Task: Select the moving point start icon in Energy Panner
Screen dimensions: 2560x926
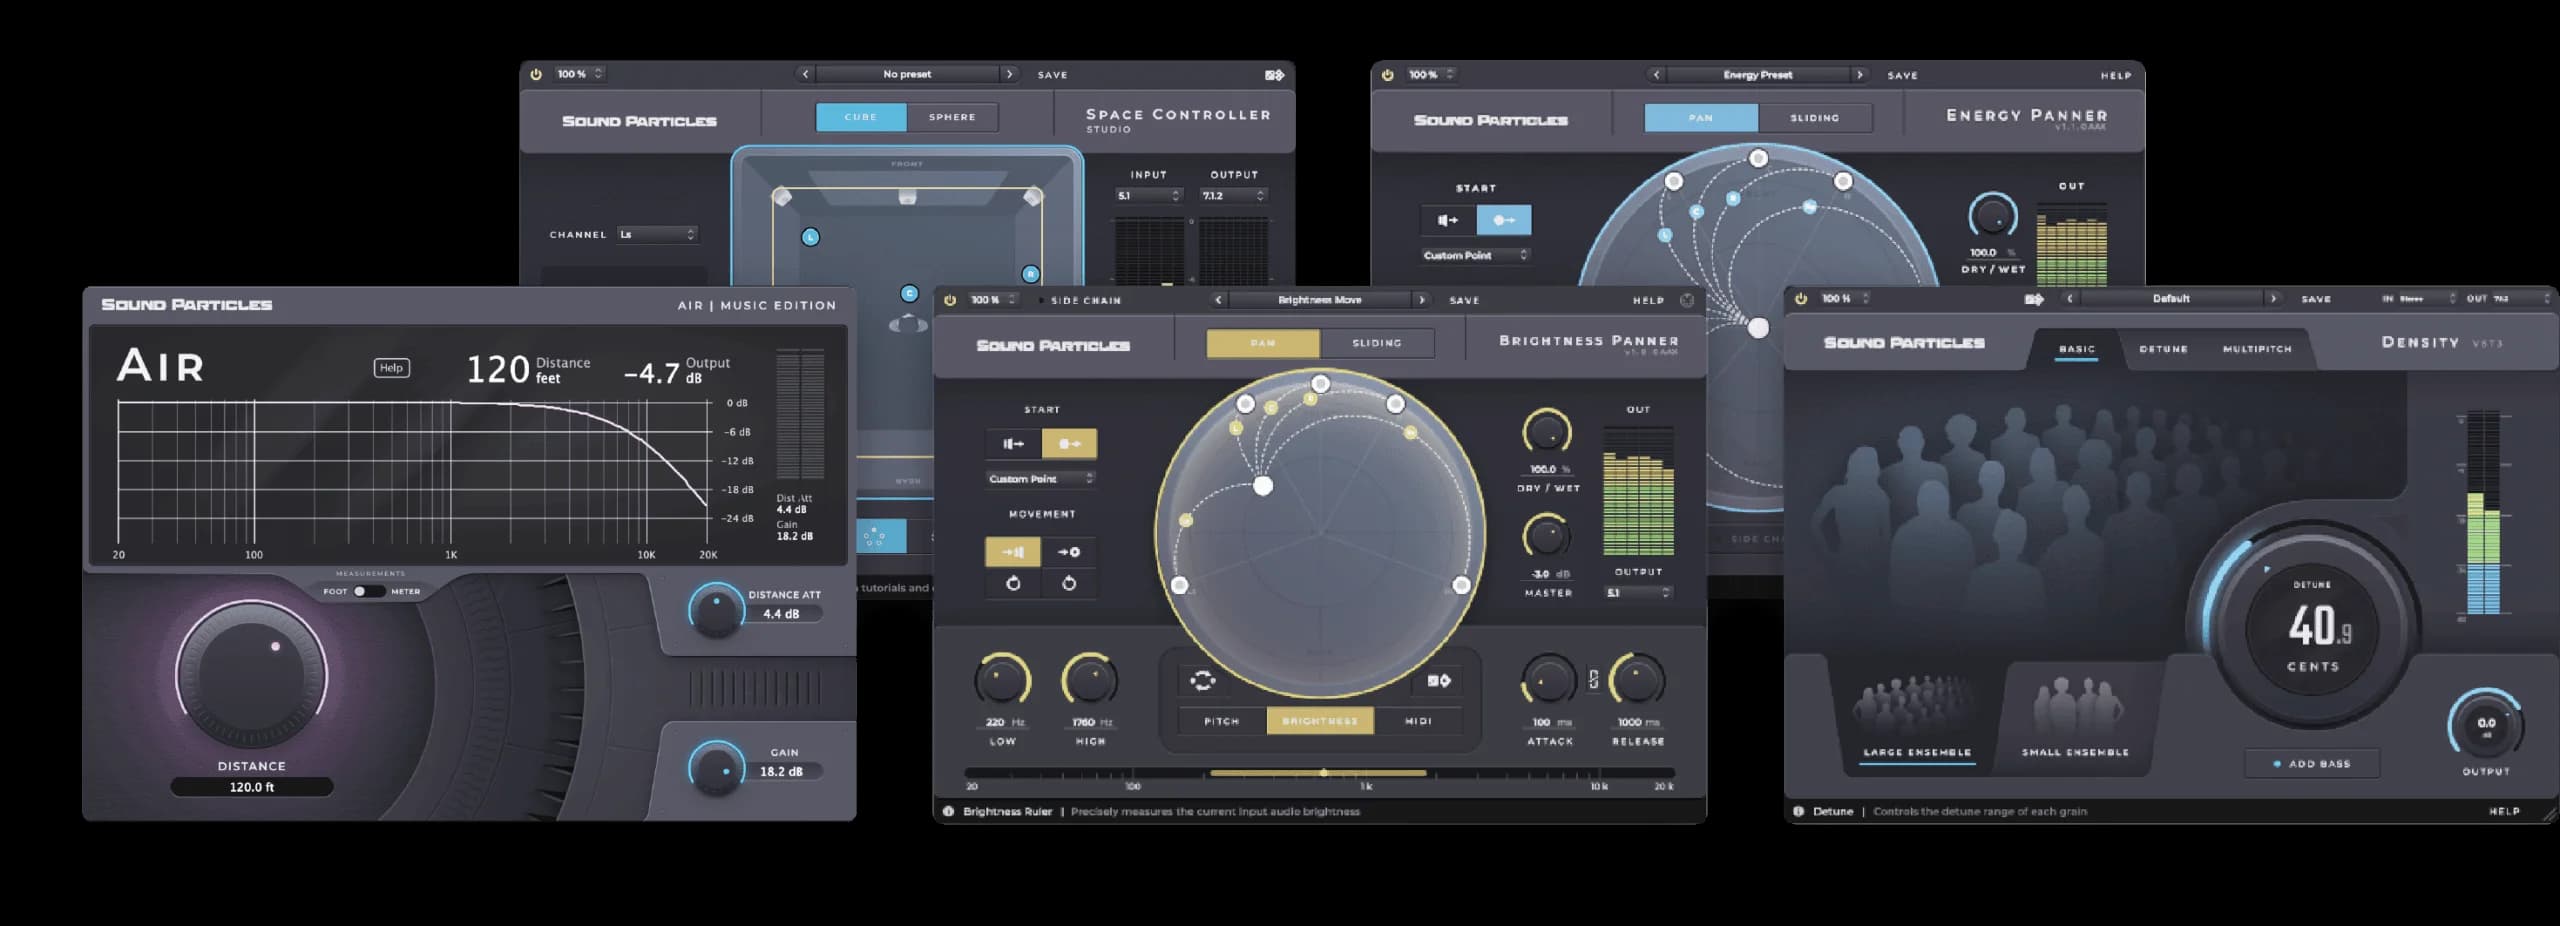Action: point(1505,220)
